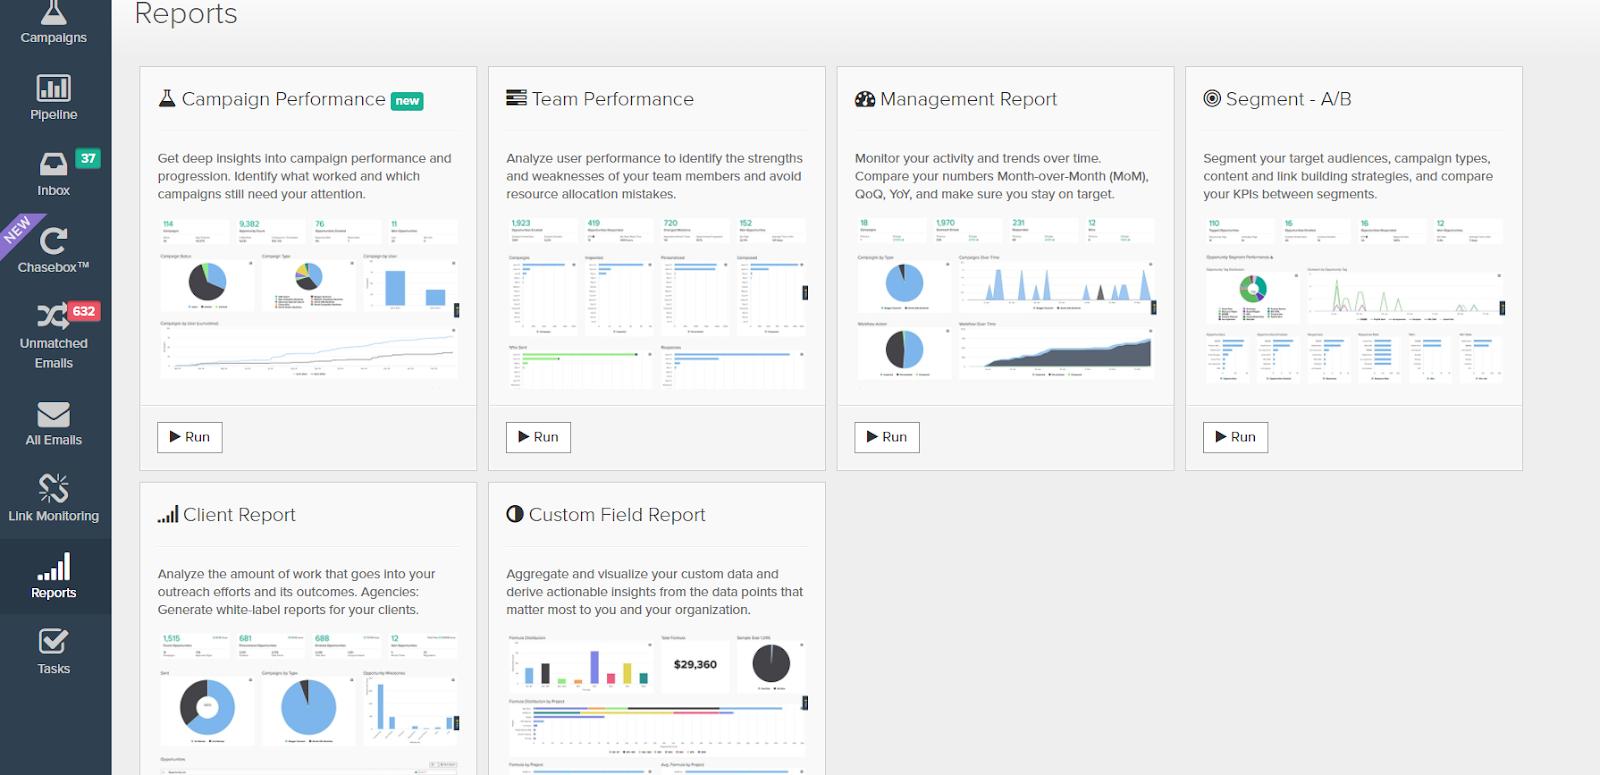1600x775 pixels.
Task: Click the Custom Field Report preview thumbnail
Action: 656,702
